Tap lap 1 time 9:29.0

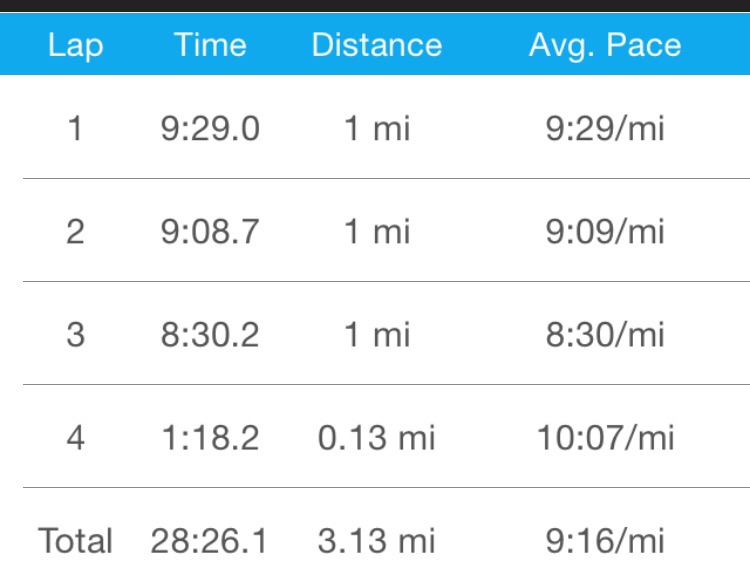(210, 129)
